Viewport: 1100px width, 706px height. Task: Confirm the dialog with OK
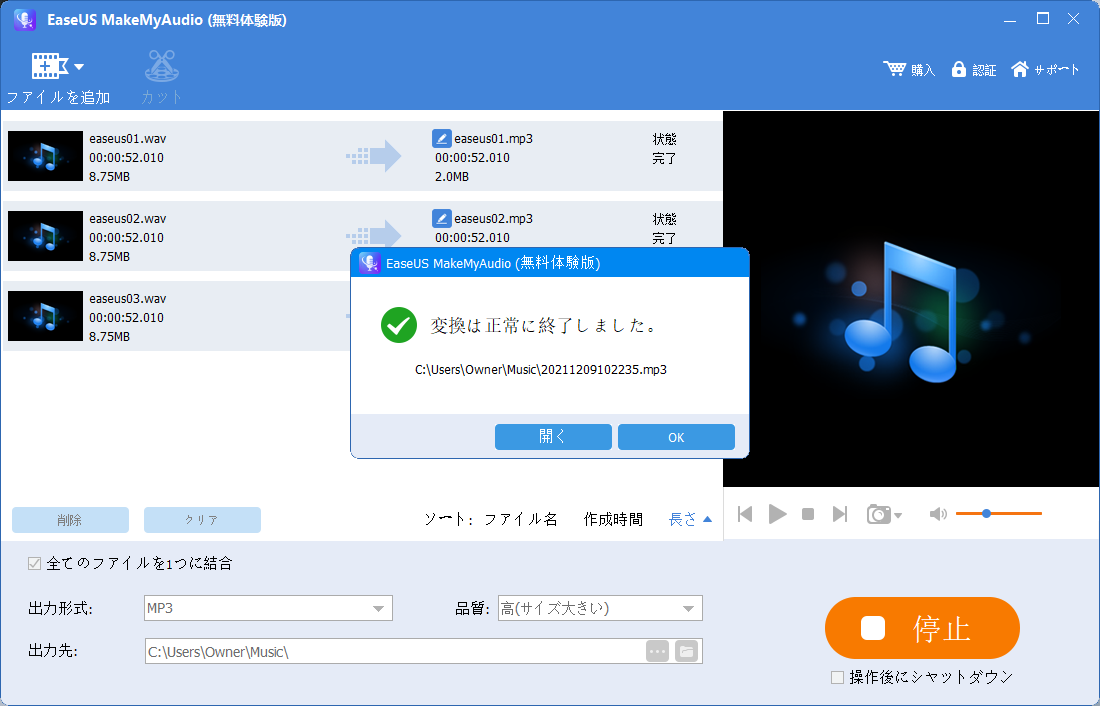point(676,437)
